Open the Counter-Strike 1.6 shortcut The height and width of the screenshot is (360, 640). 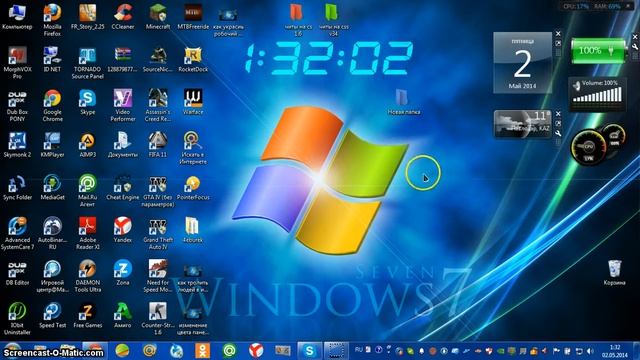click(158, 319)
